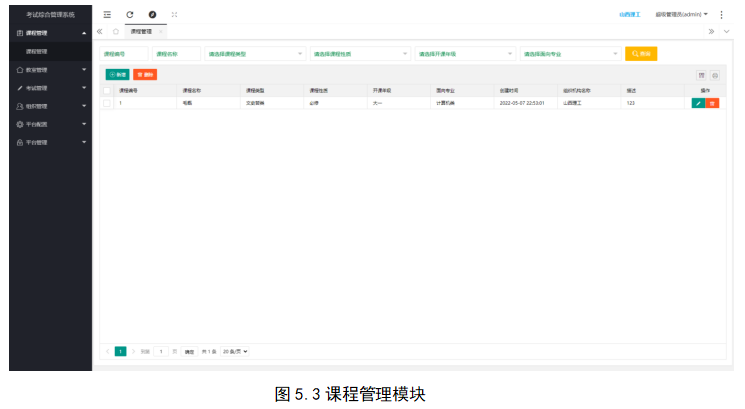The width and height of the screenshot is (745, 409).
Task: Expand the 组织管理 sidebar menu
Action: click(x=50, y=106)
